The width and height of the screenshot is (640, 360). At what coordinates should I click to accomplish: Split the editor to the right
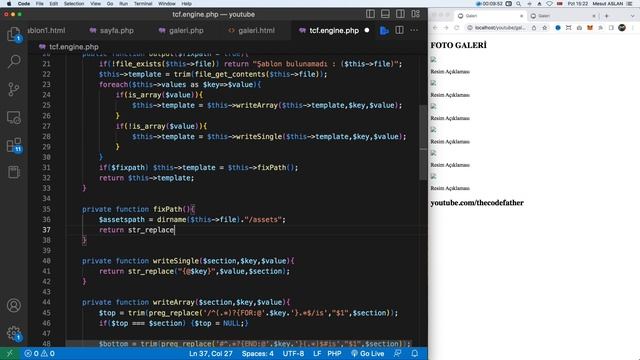point(400,30)
